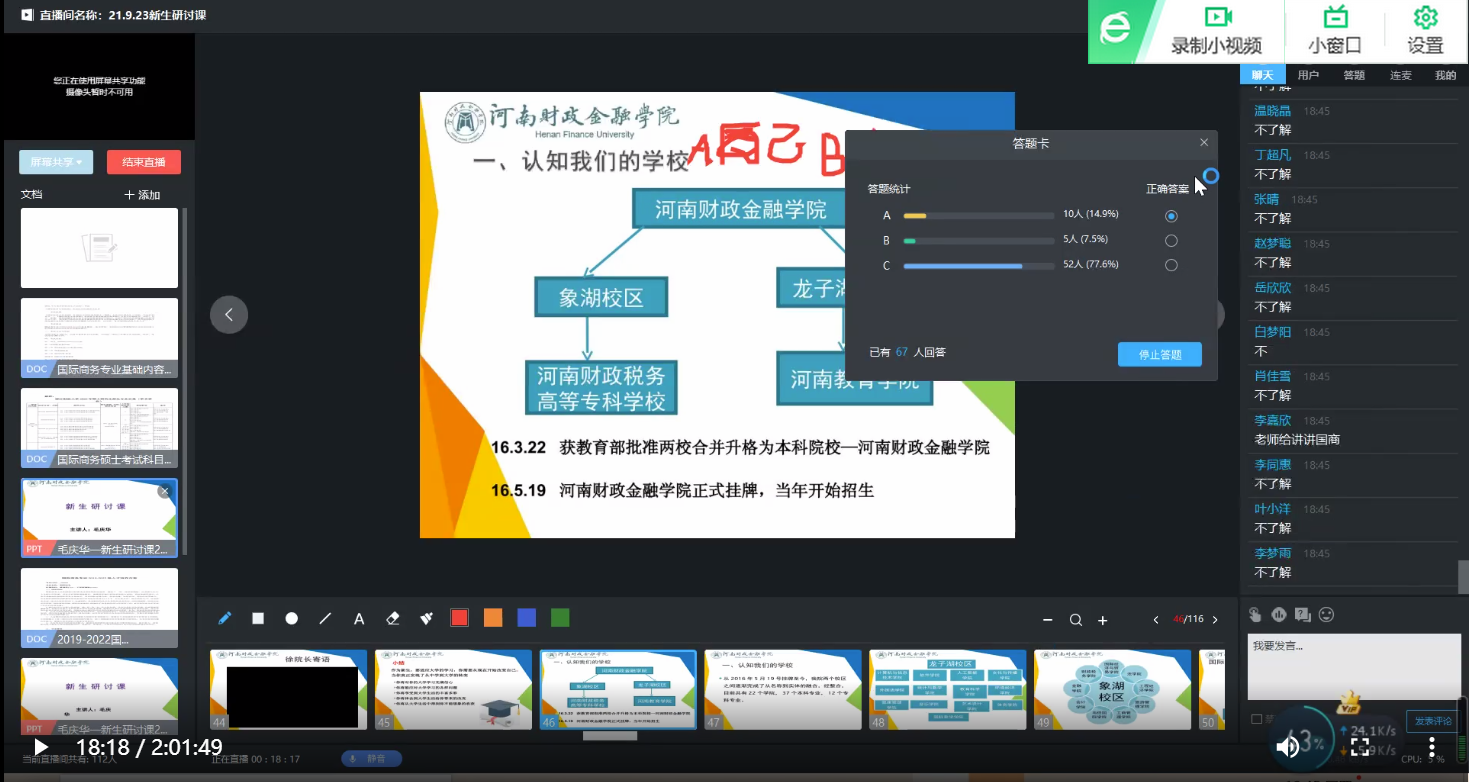Open the question bubble icon above chat input

point(1303,614)
